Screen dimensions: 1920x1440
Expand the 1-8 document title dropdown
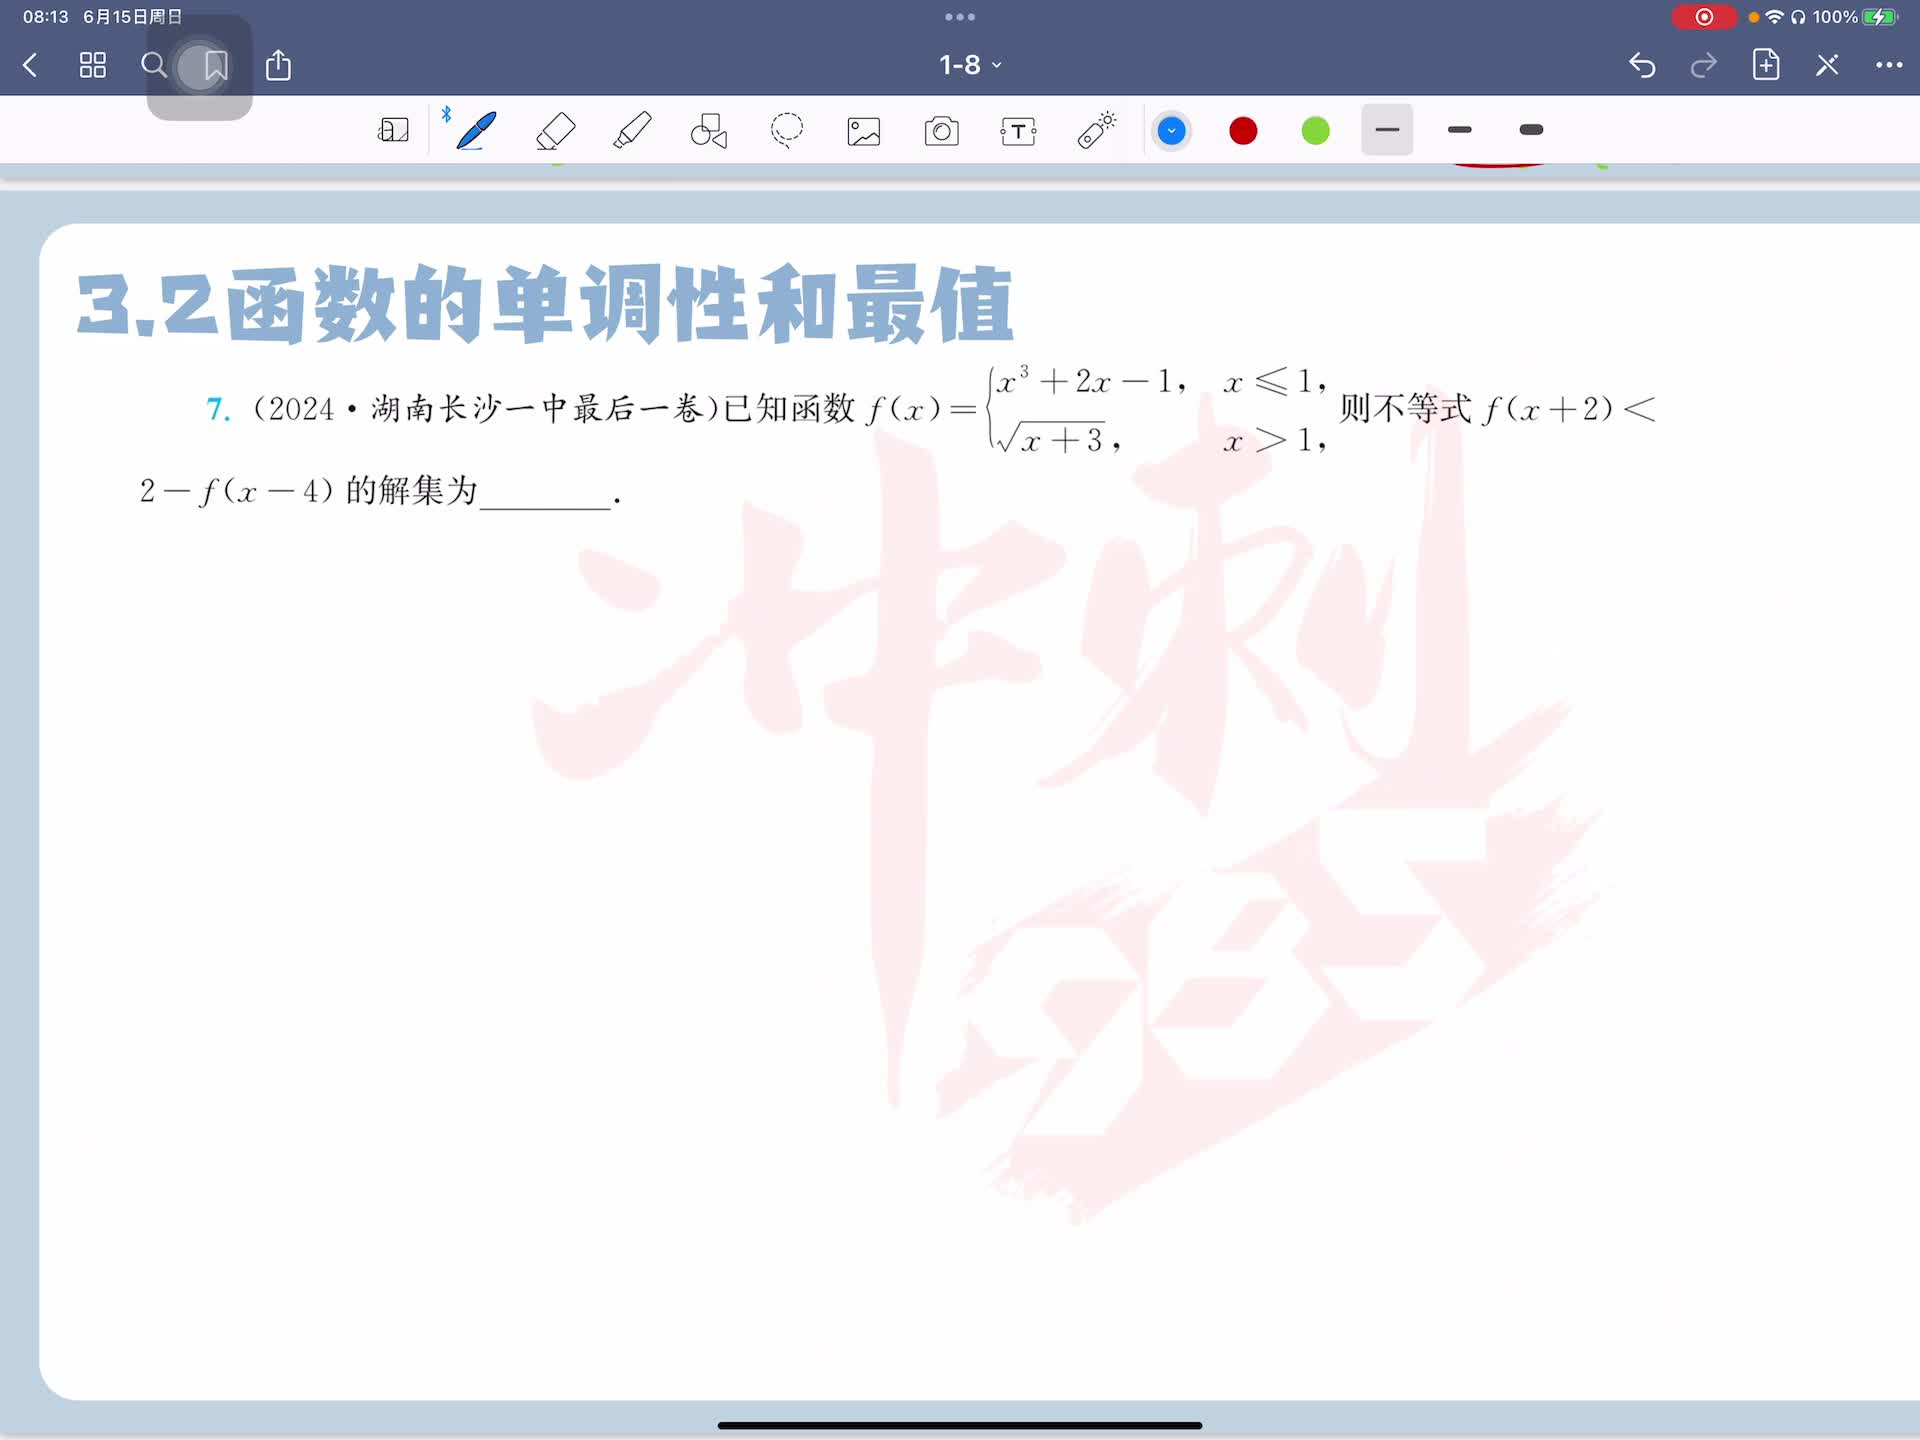[969, 65]
